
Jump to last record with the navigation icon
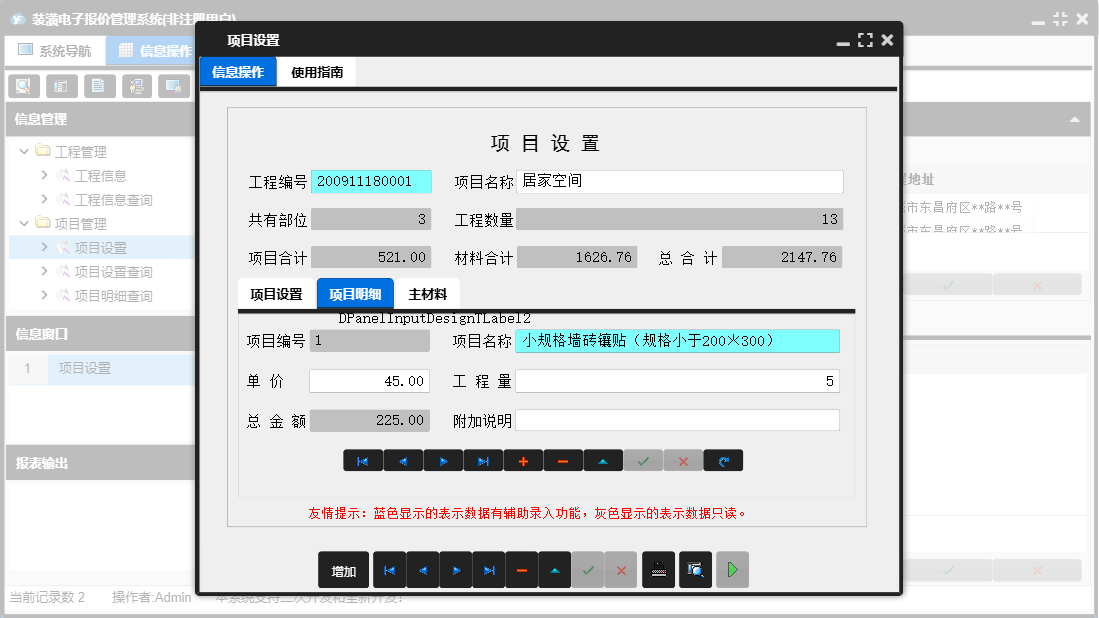[x=483, y=460]
